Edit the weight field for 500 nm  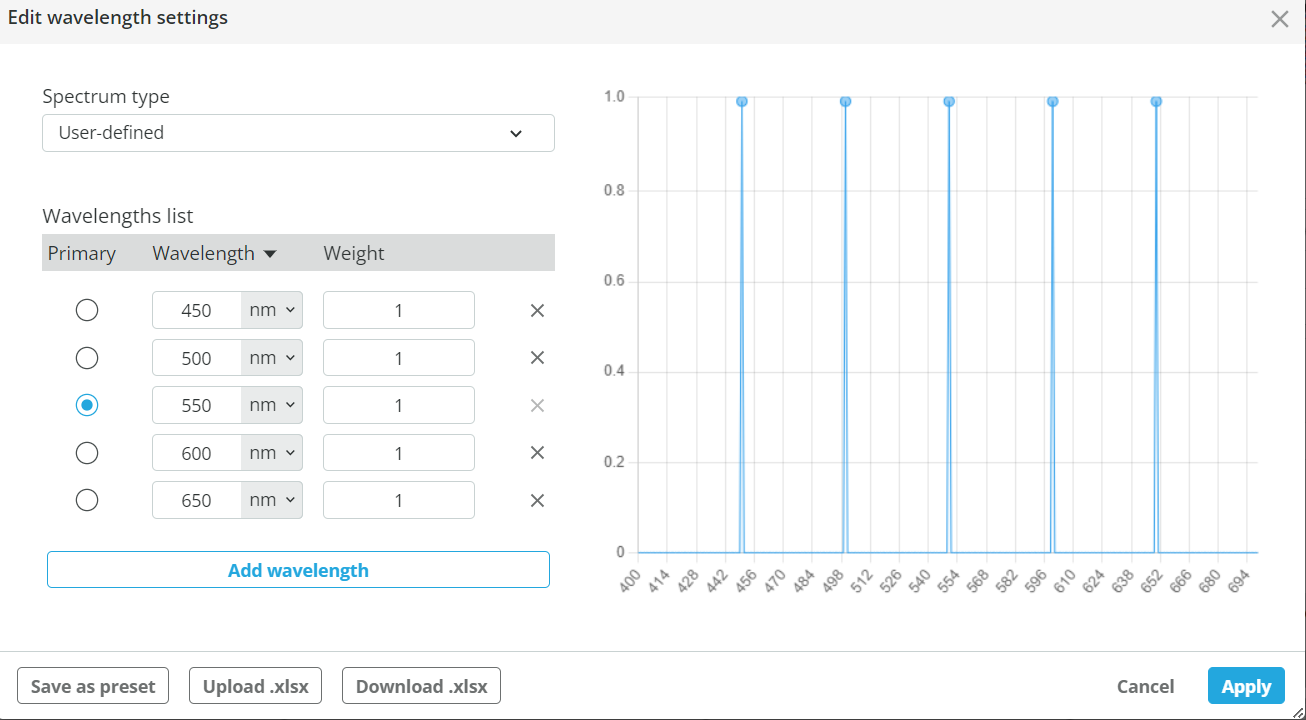point(399,358)
